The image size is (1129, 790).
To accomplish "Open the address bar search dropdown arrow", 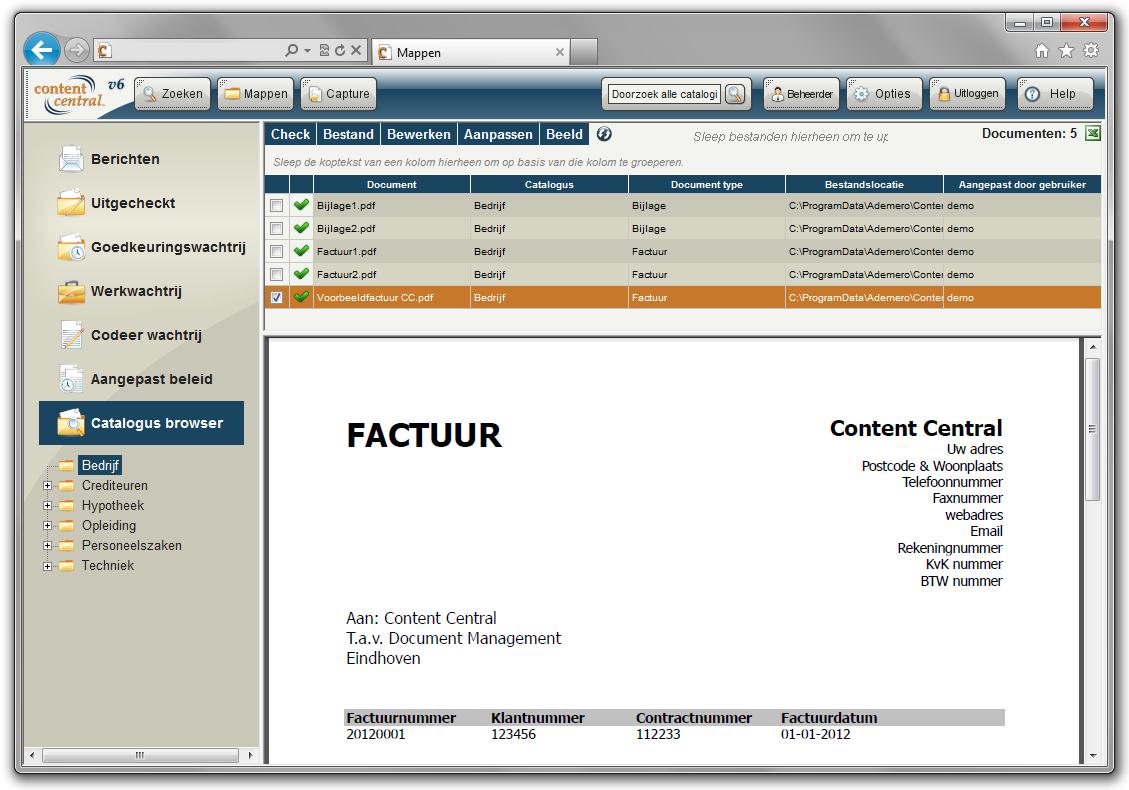I will tap(307, 50).
